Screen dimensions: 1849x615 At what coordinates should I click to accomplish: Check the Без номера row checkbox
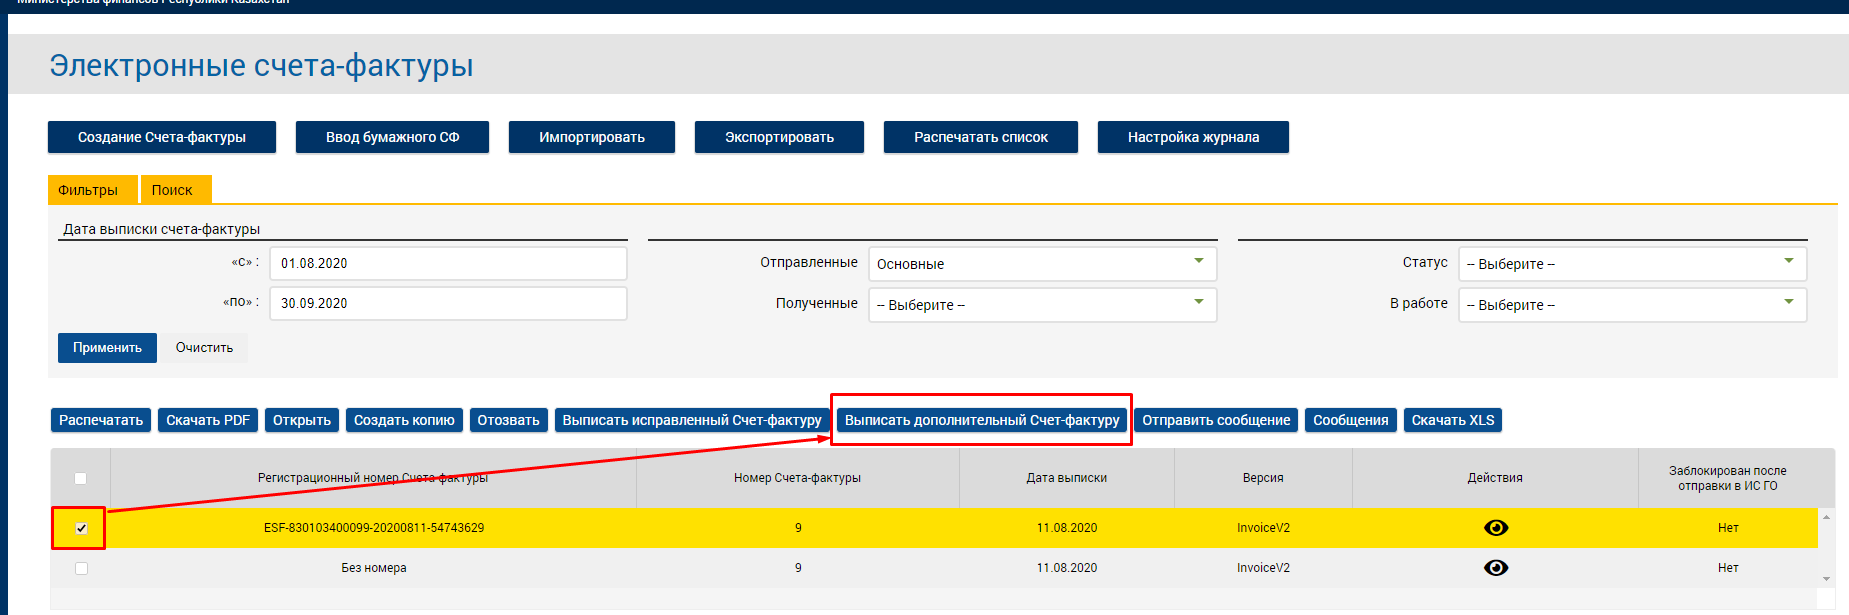pos(81,568)
